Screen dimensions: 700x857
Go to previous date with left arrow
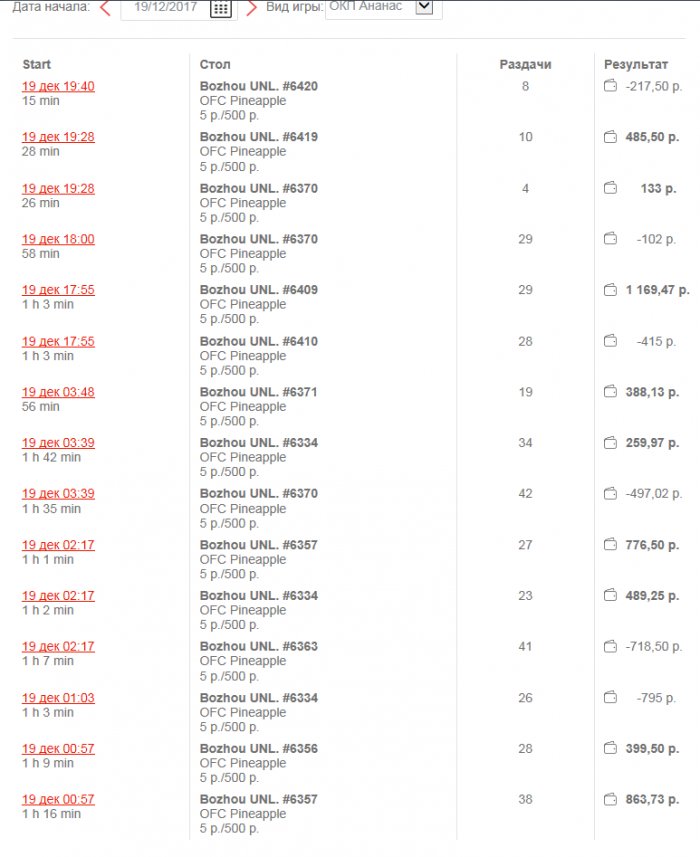[x=105, y=8]
